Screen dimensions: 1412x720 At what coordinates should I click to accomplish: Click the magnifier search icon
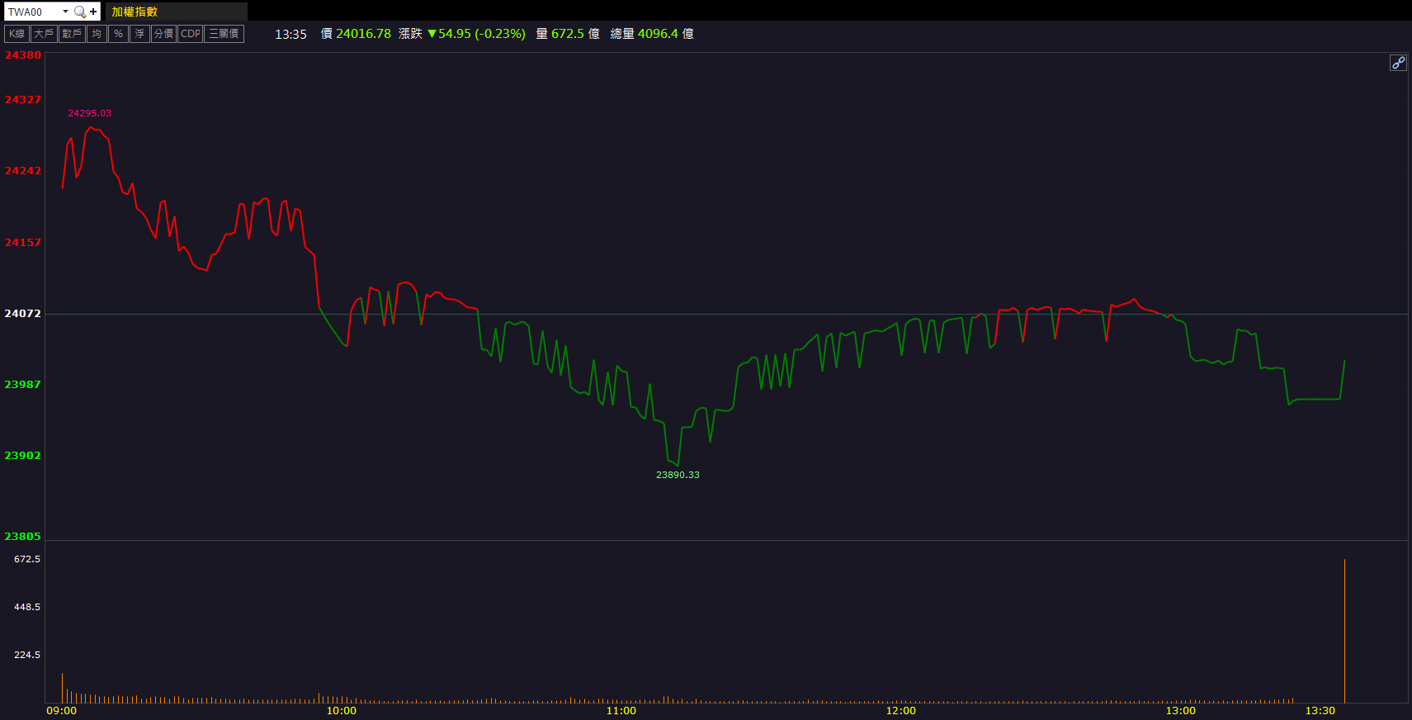(x=80, y=12)
